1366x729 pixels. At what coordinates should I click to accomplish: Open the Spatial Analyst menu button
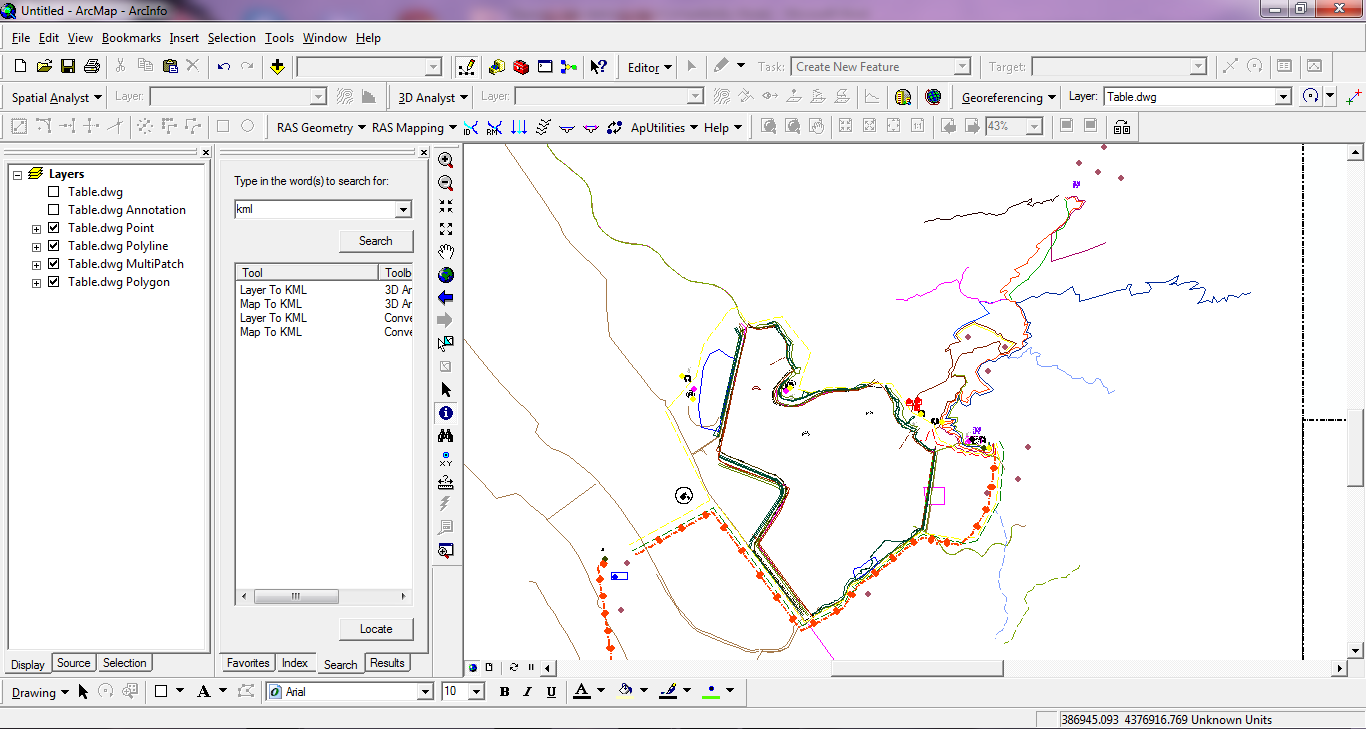tap(57, 97)
